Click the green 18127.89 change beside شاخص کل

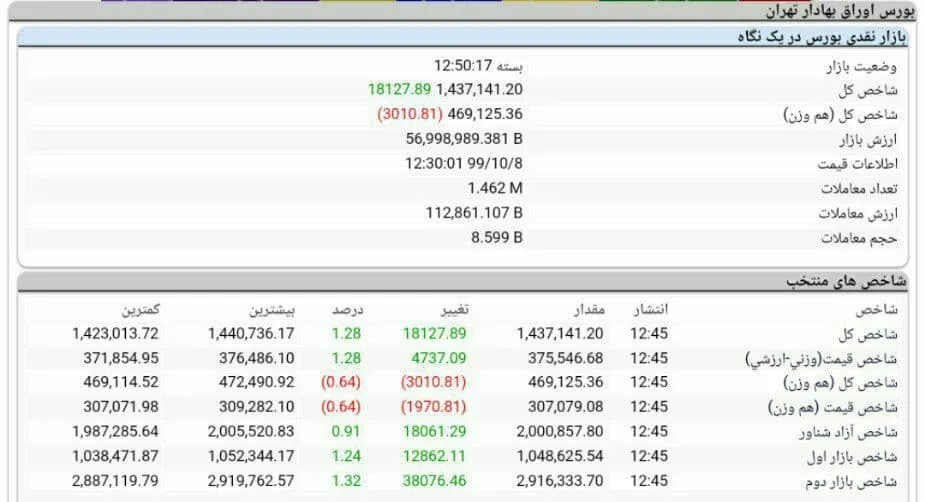399,89
